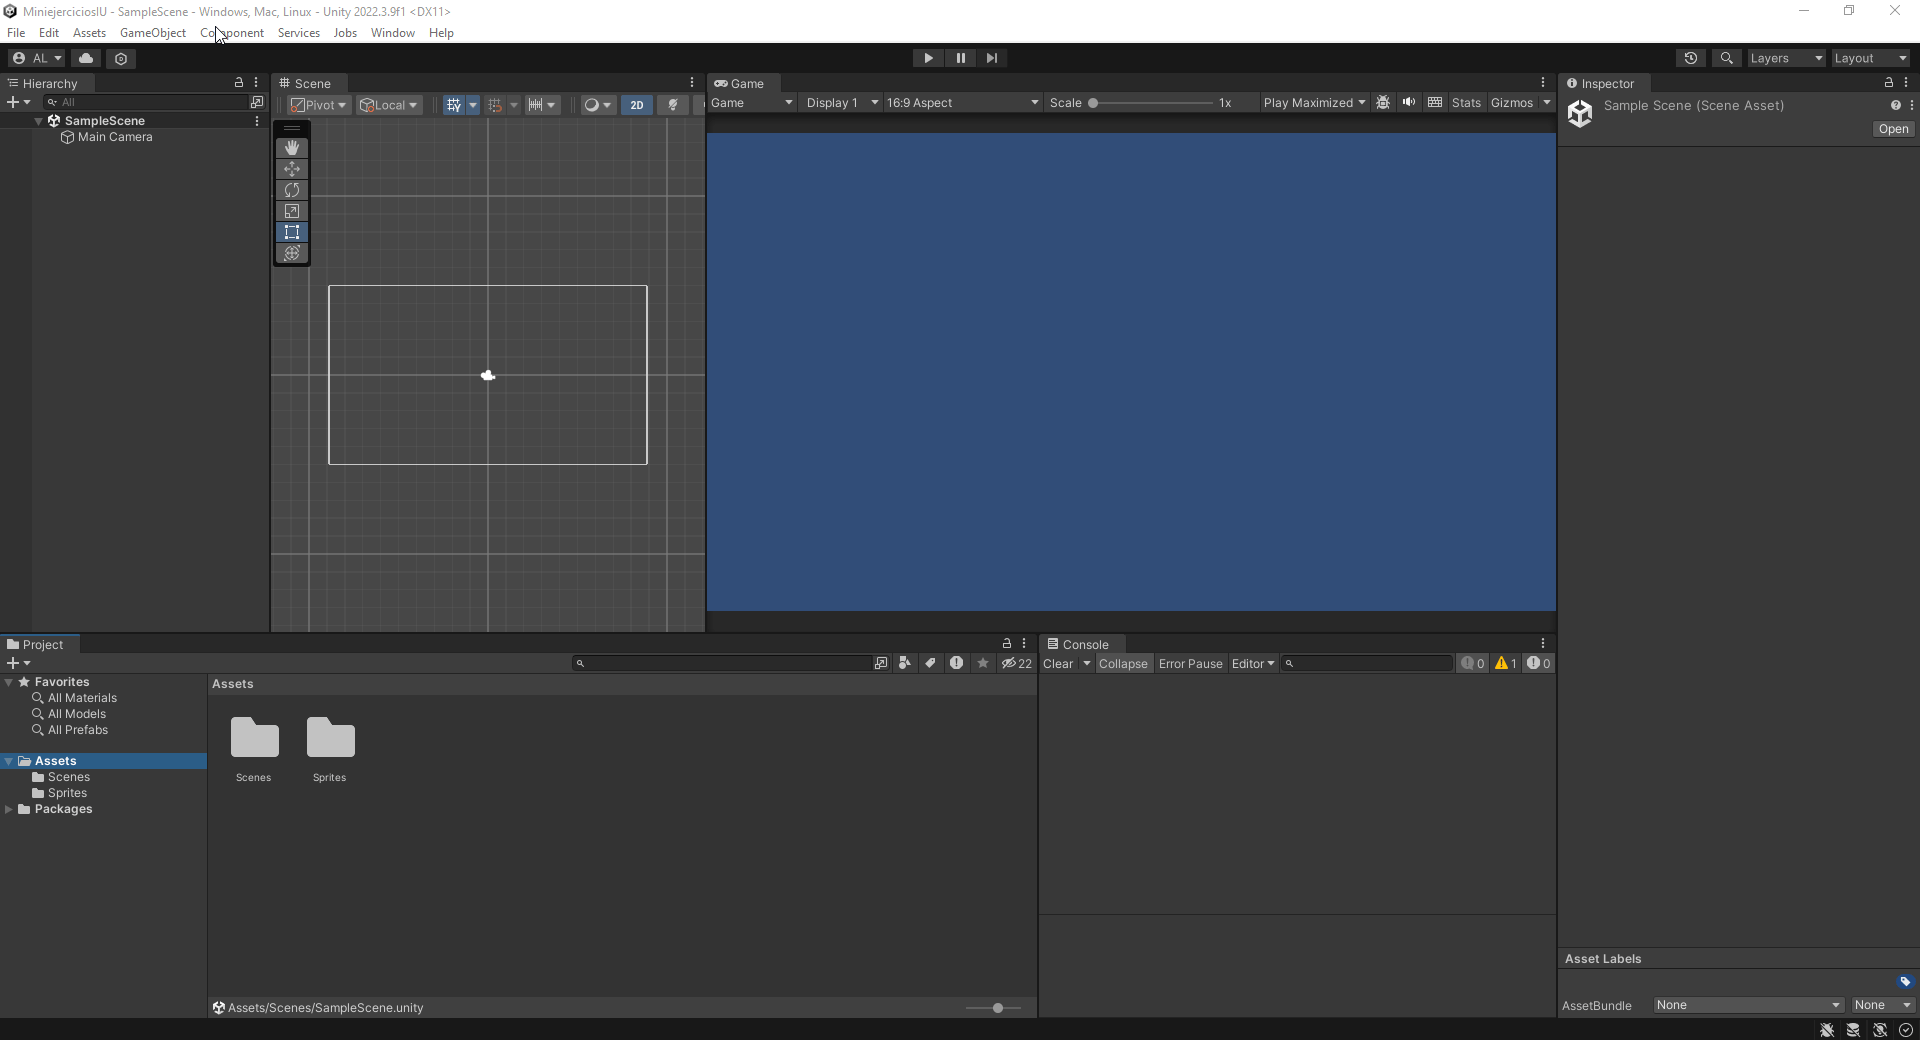Select the Move tool in Scene
The image size is (1920, 1040).
pos(292,169)
